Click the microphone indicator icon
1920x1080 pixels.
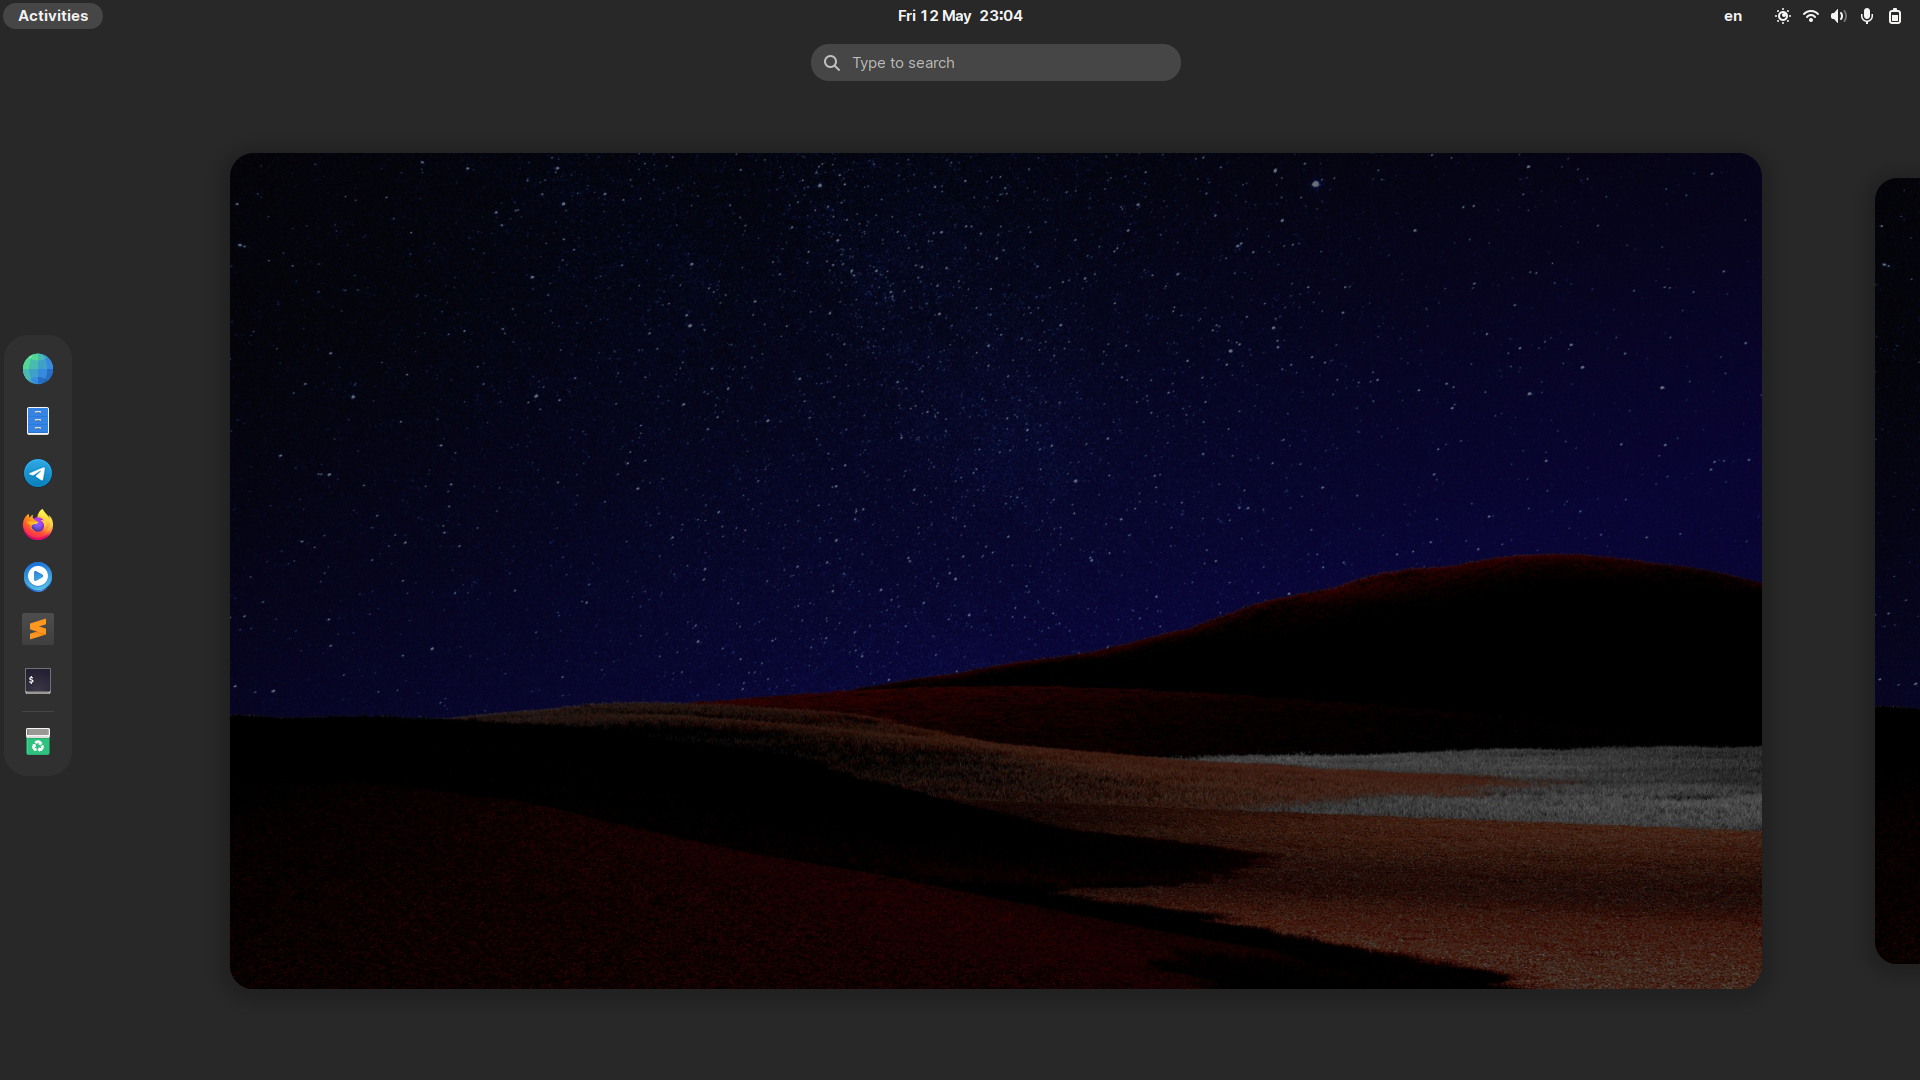click(1866, 16)
